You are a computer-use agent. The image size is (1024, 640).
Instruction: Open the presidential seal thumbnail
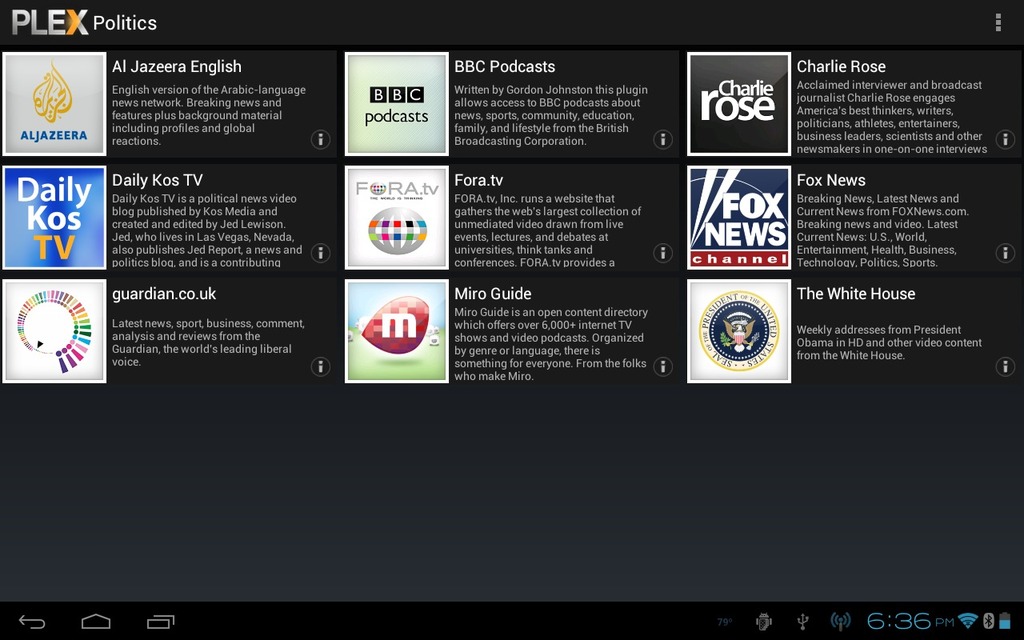[x=739, y=331]
